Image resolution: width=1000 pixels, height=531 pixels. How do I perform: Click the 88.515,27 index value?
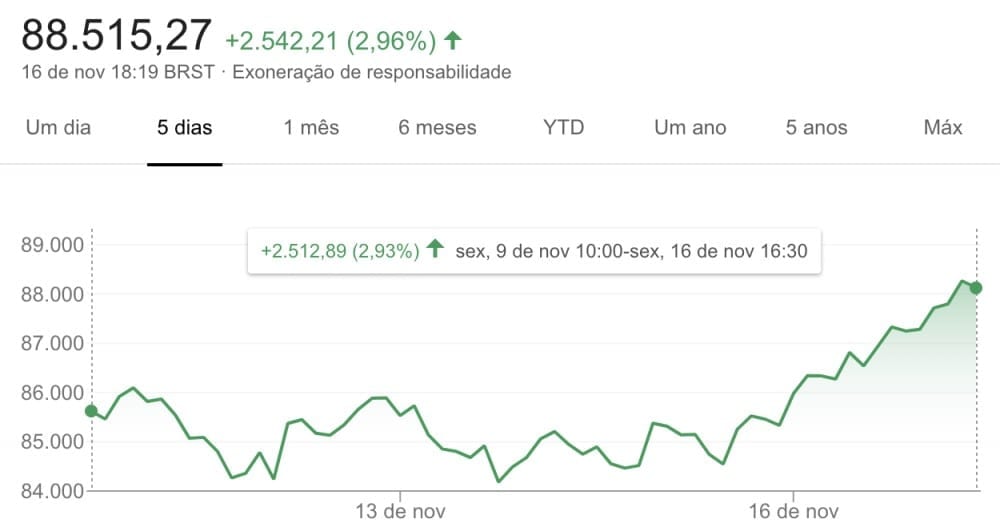pos(116,35)
